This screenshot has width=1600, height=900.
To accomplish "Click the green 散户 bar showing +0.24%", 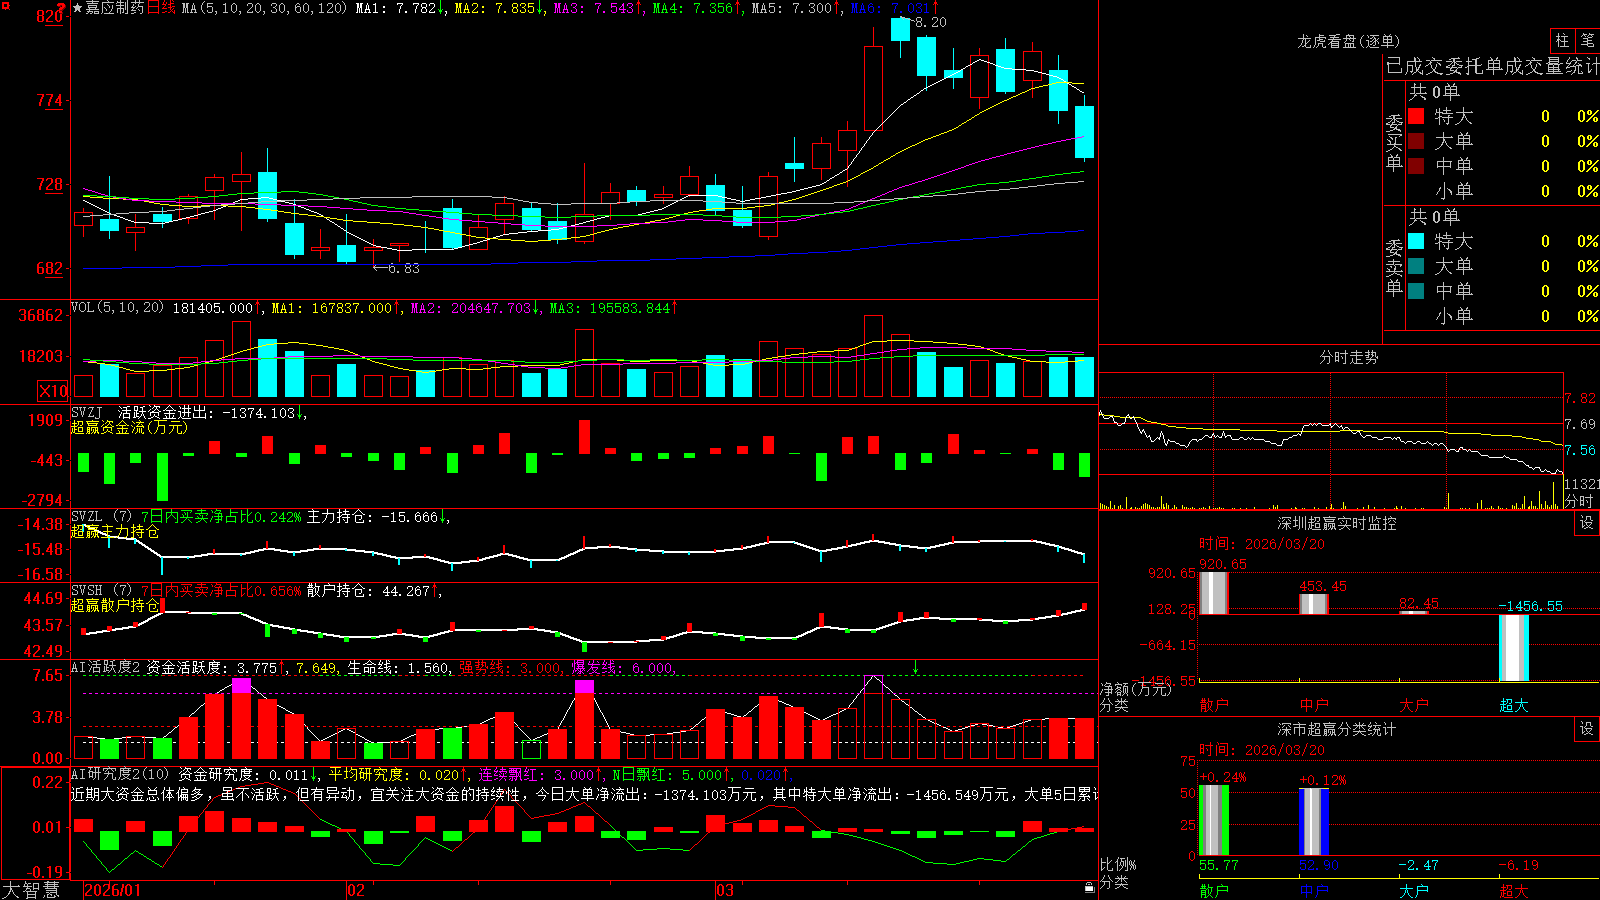I will [x=1213, y=820].
